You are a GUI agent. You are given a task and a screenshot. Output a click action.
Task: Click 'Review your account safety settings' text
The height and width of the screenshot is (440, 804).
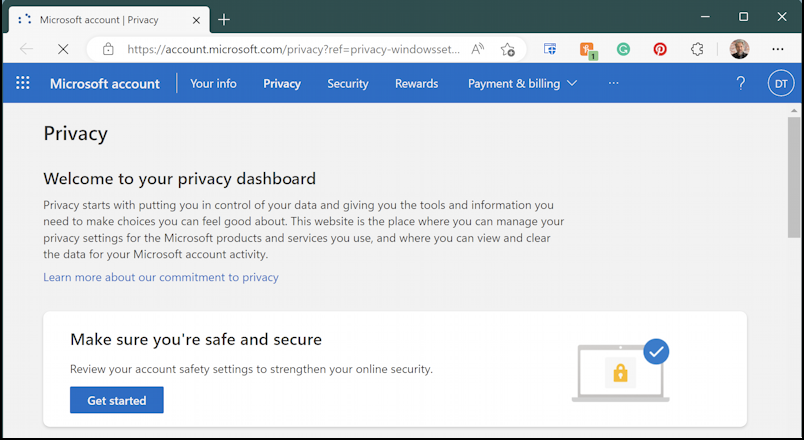tap(251, 369)
